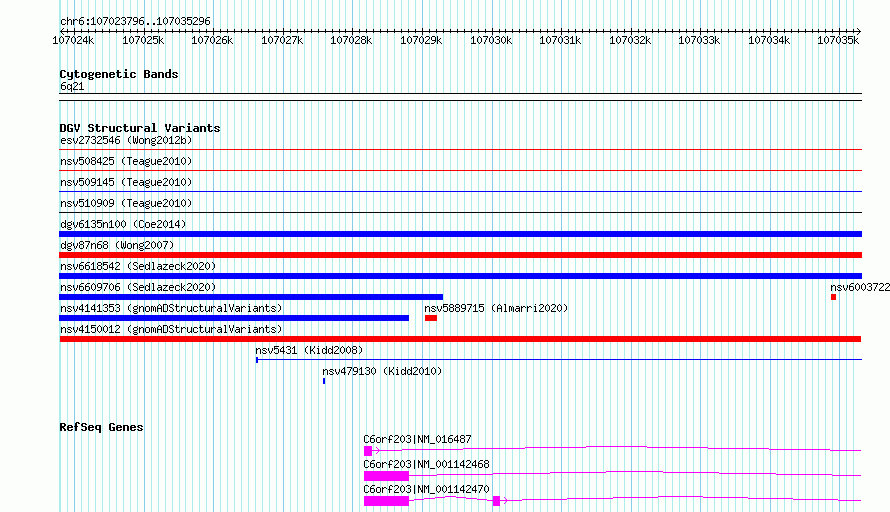Open nsv4141353 (gnomADStructuralVariants) label
This screenshot has width=890, height=512.
click(x=171, y=308)
